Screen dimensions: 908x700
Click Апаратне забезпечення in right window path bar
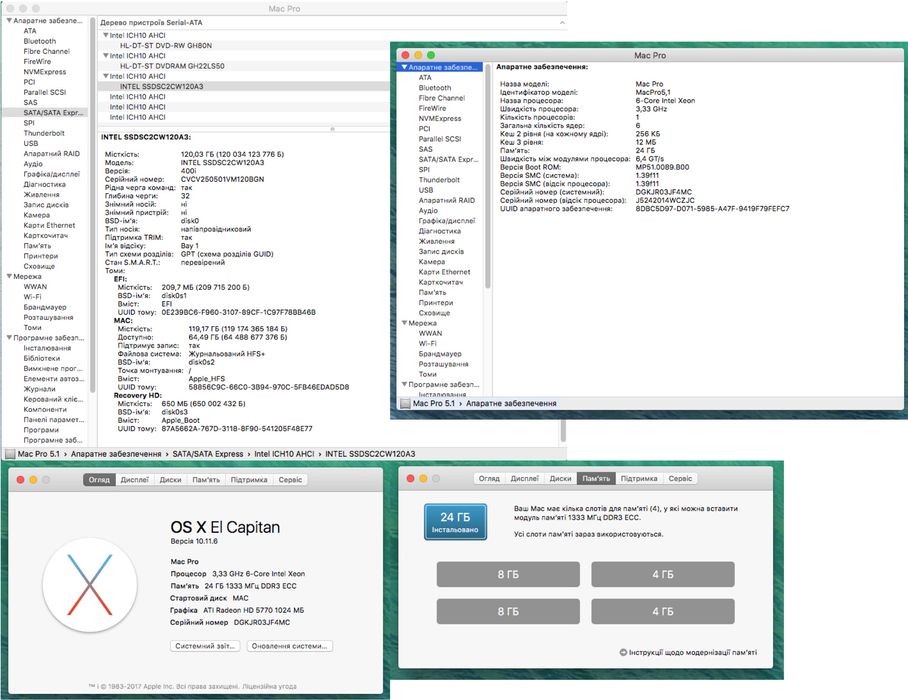[x=511, y=404]
